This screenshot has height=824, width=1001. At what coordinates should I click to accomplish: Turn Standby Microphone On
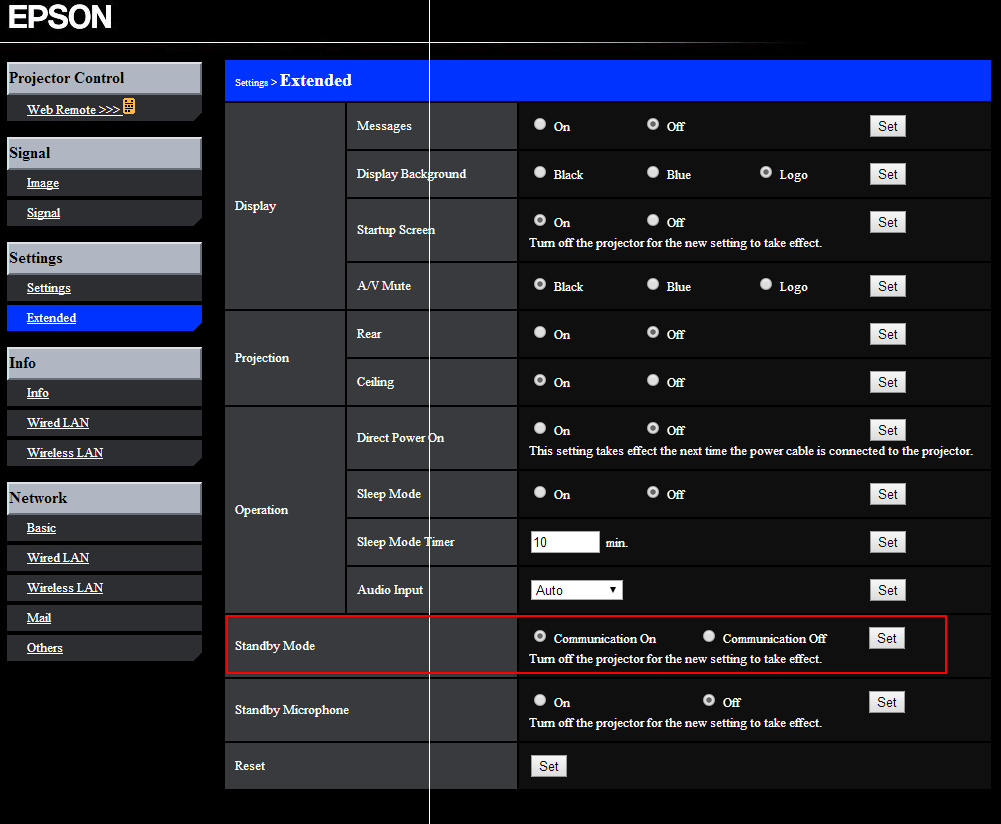pyautogui.click(x=540, y=699)
